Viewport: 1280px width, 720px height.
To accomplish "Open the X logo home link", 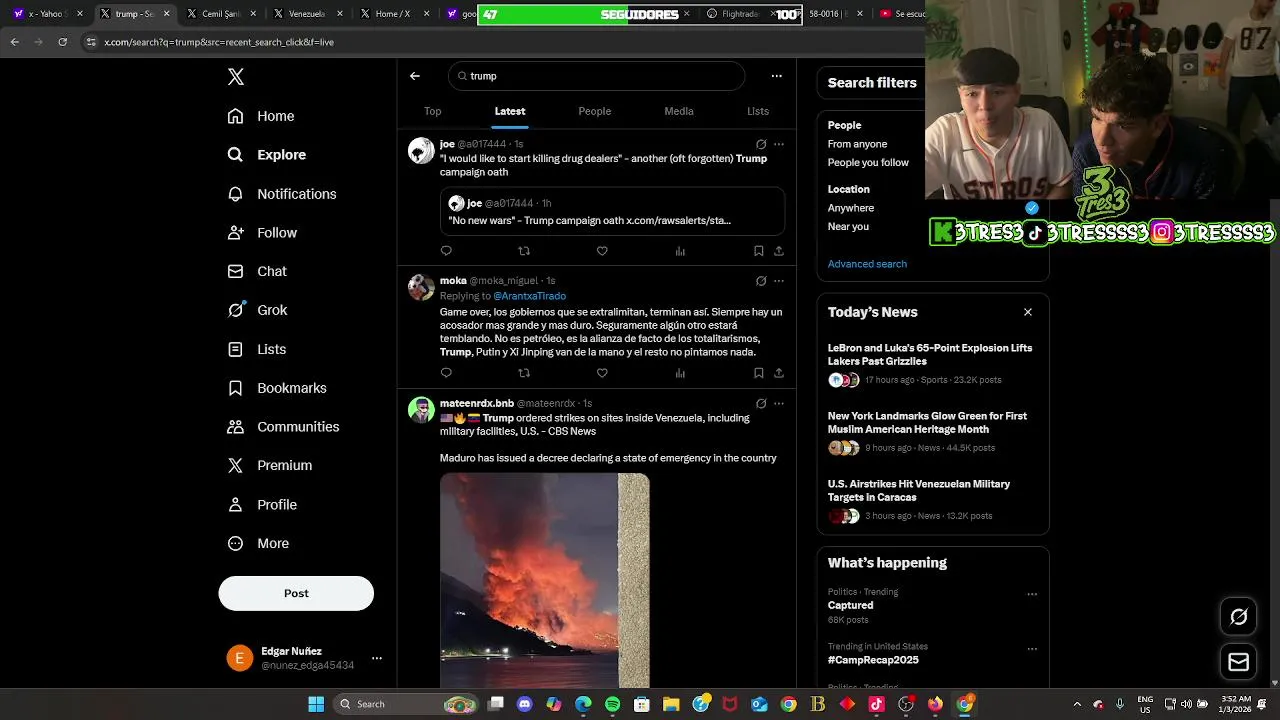I will click(236, 77).
